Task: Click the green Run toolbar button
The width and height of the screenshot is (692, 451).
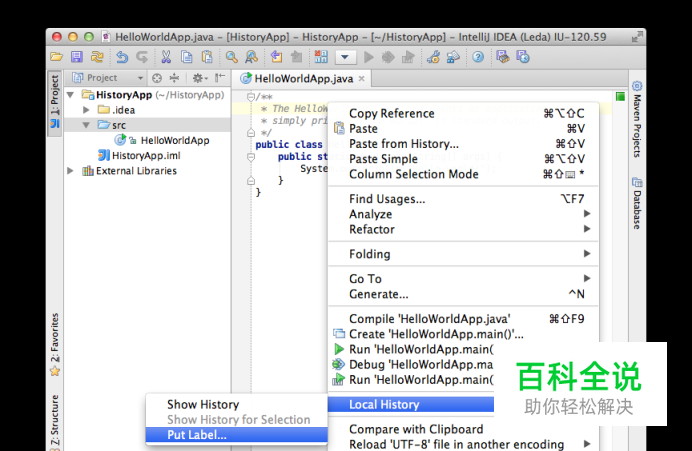Action: pyautogui.click(x=369, y=57)
